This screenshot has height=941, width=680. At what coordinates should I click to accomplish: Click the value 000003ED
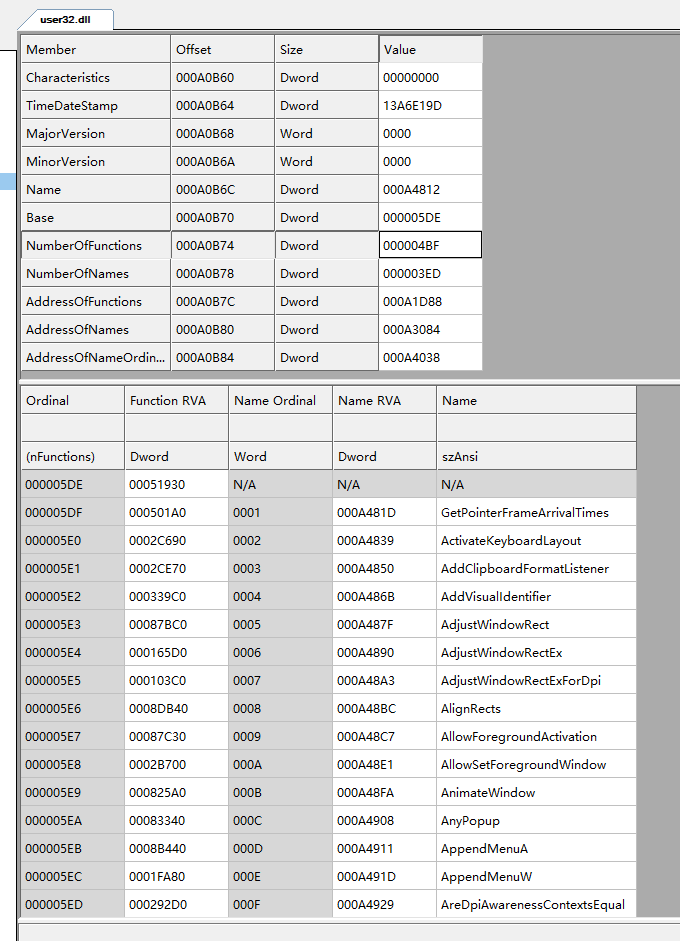click(x=430, y=274)
